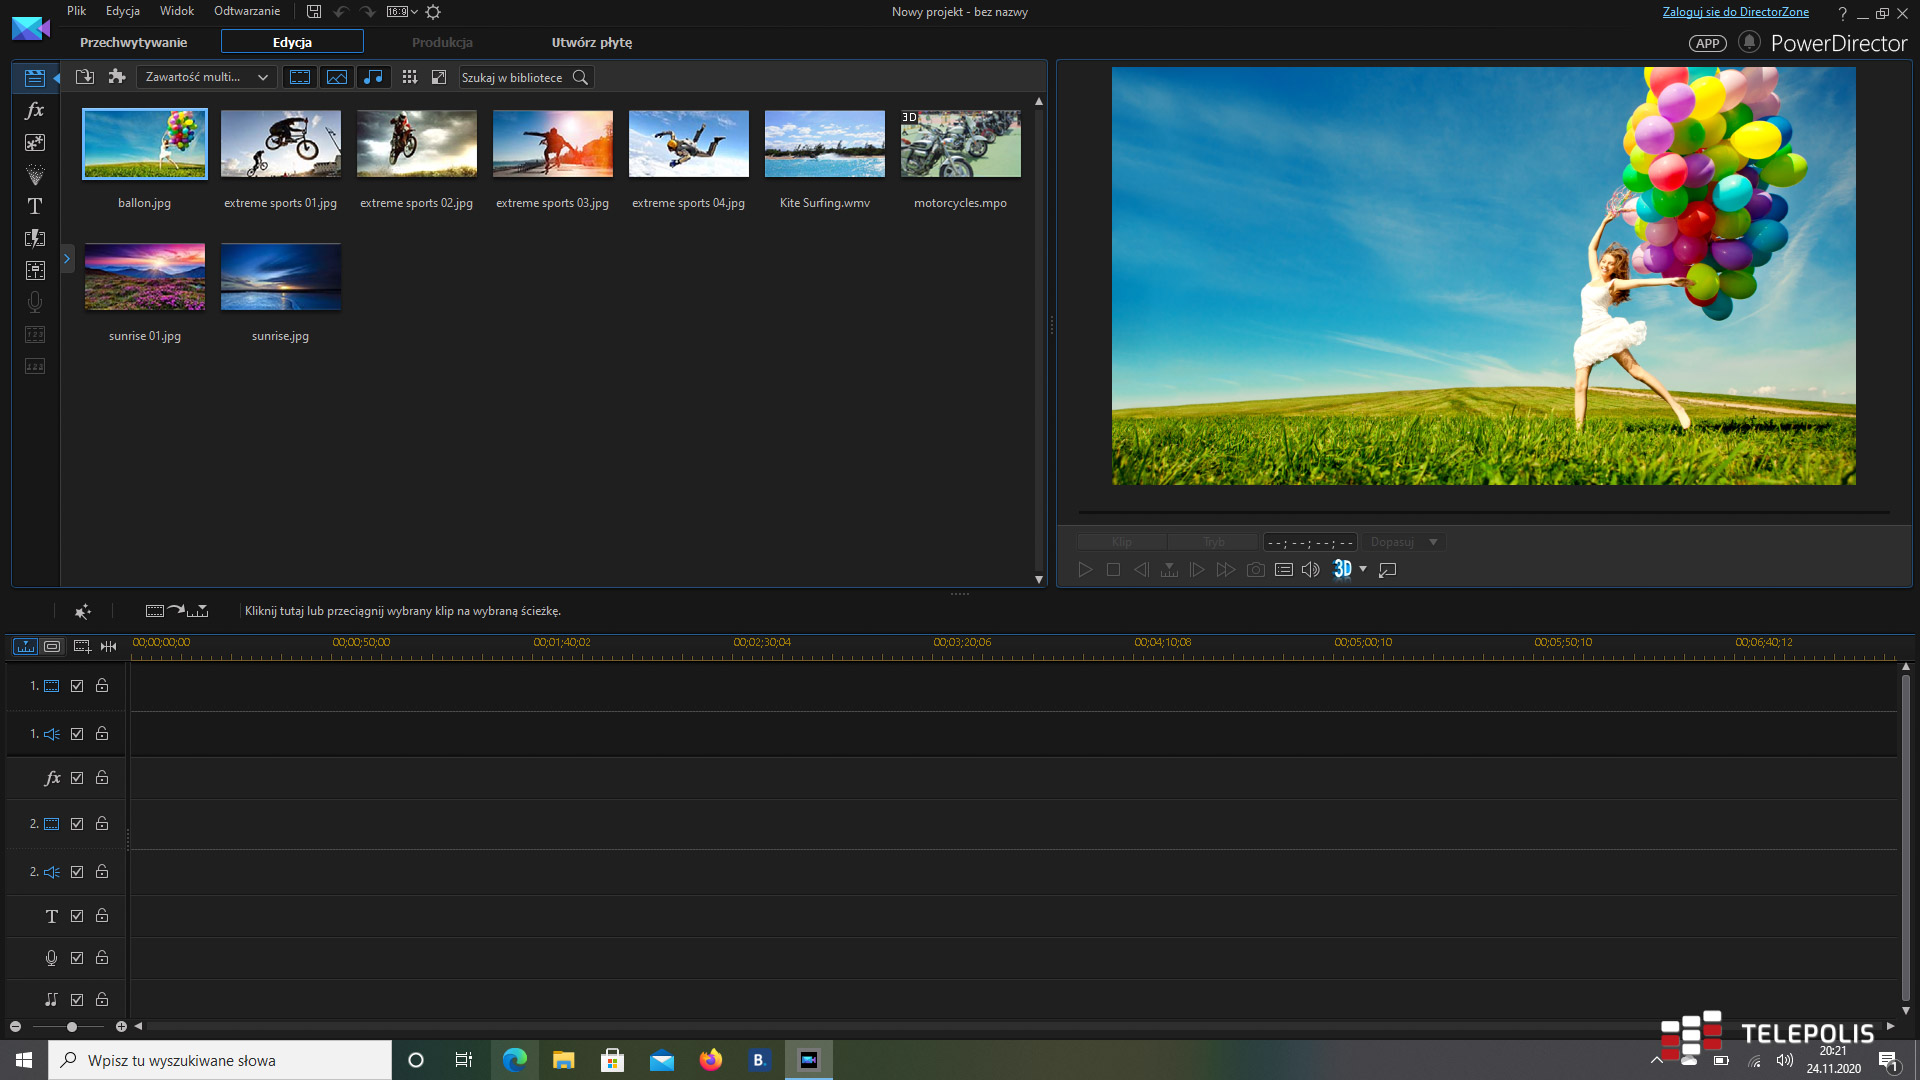This screenshot has height=1080, width=1920.
Task: Click the Zaloguj się do DirectorZone link
Action: point(1735,12)
